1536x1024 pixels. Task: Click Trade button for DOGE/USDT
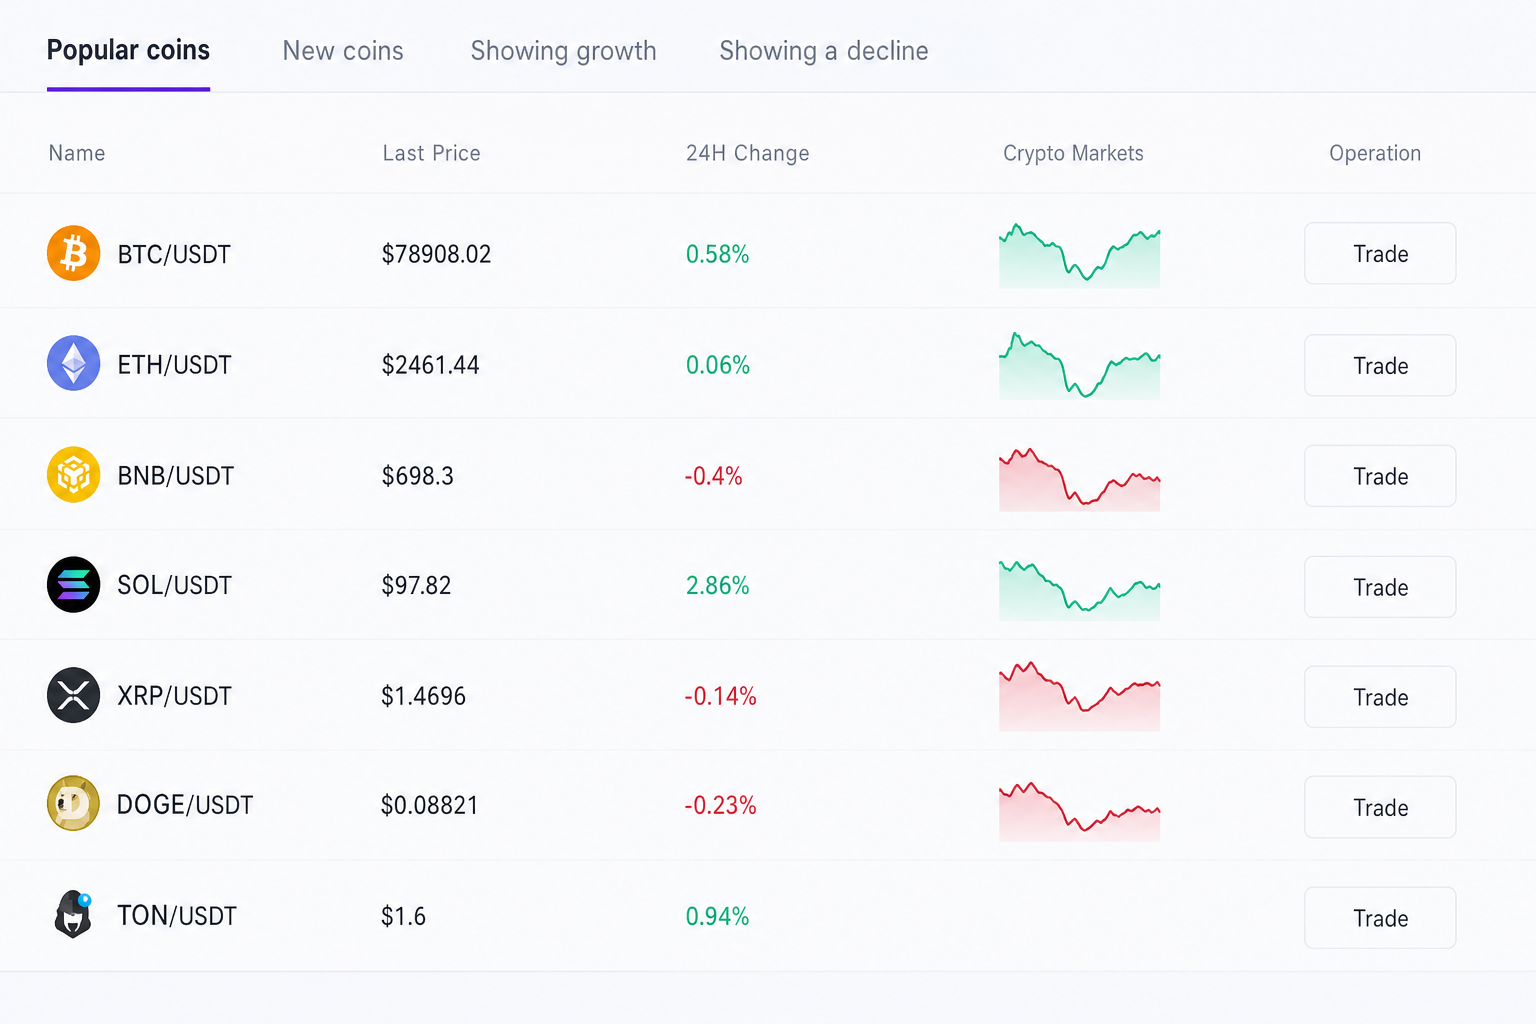coord(1380,807)
